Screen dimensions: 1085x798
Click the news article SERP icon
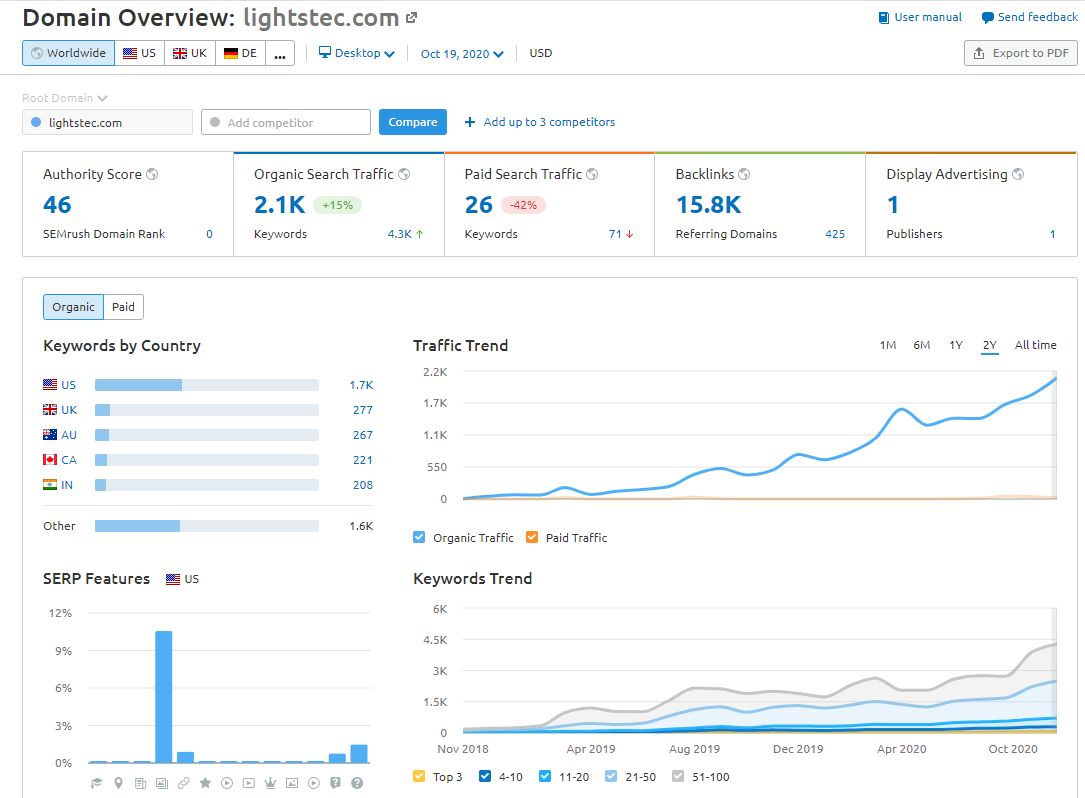pos(140,783)
